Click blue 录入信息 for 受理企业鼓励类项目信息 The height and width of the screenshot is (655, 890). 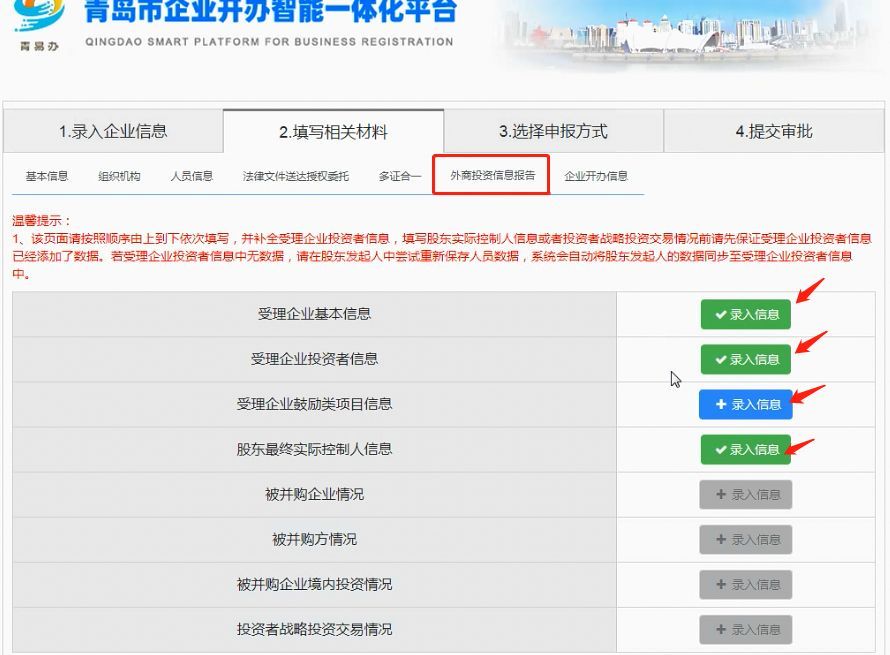(x=745, y=405)
